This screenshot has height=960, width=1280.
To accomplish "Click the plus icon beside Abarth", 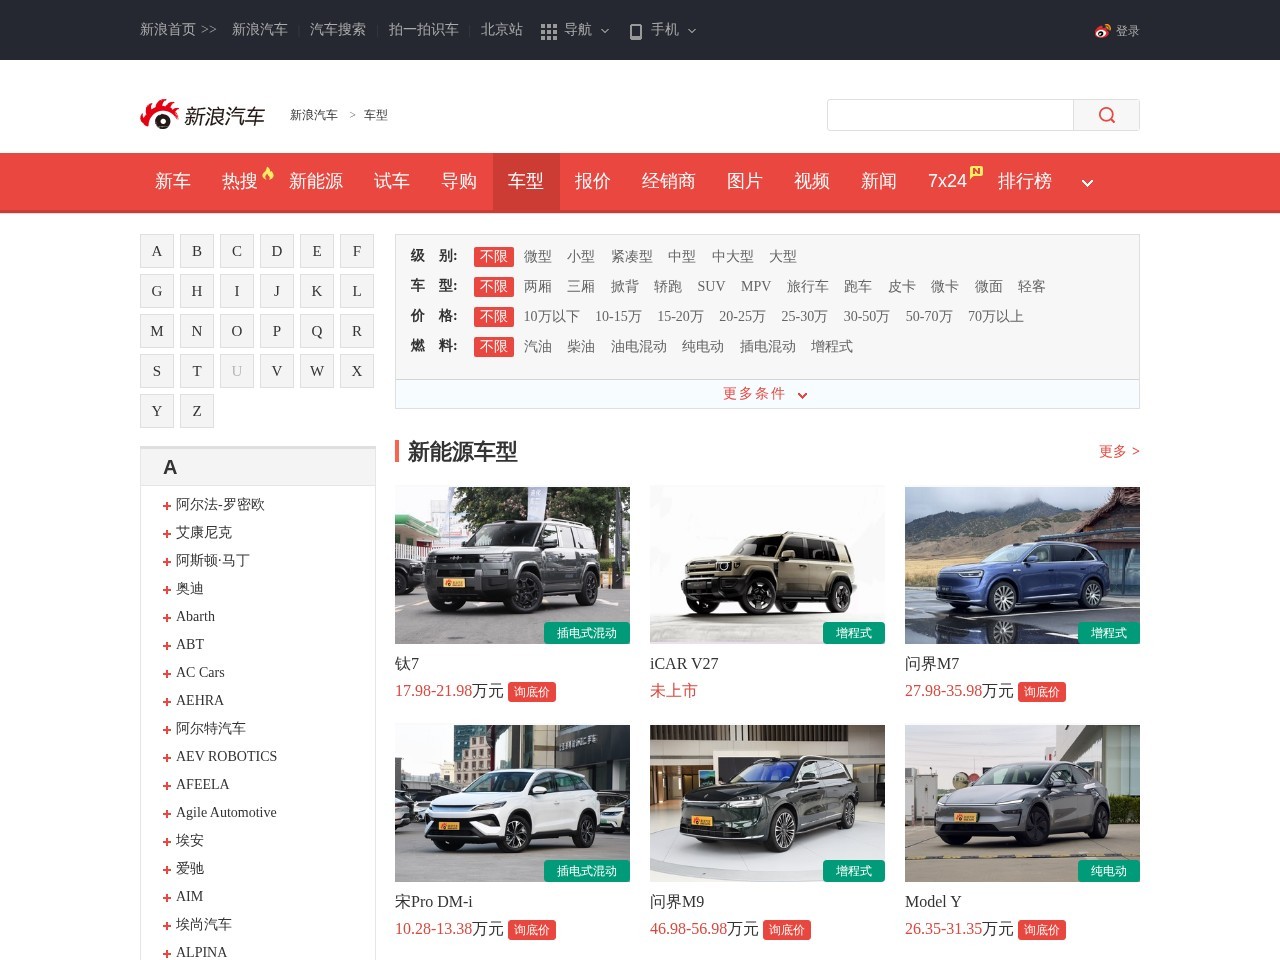I will [167, 618].
